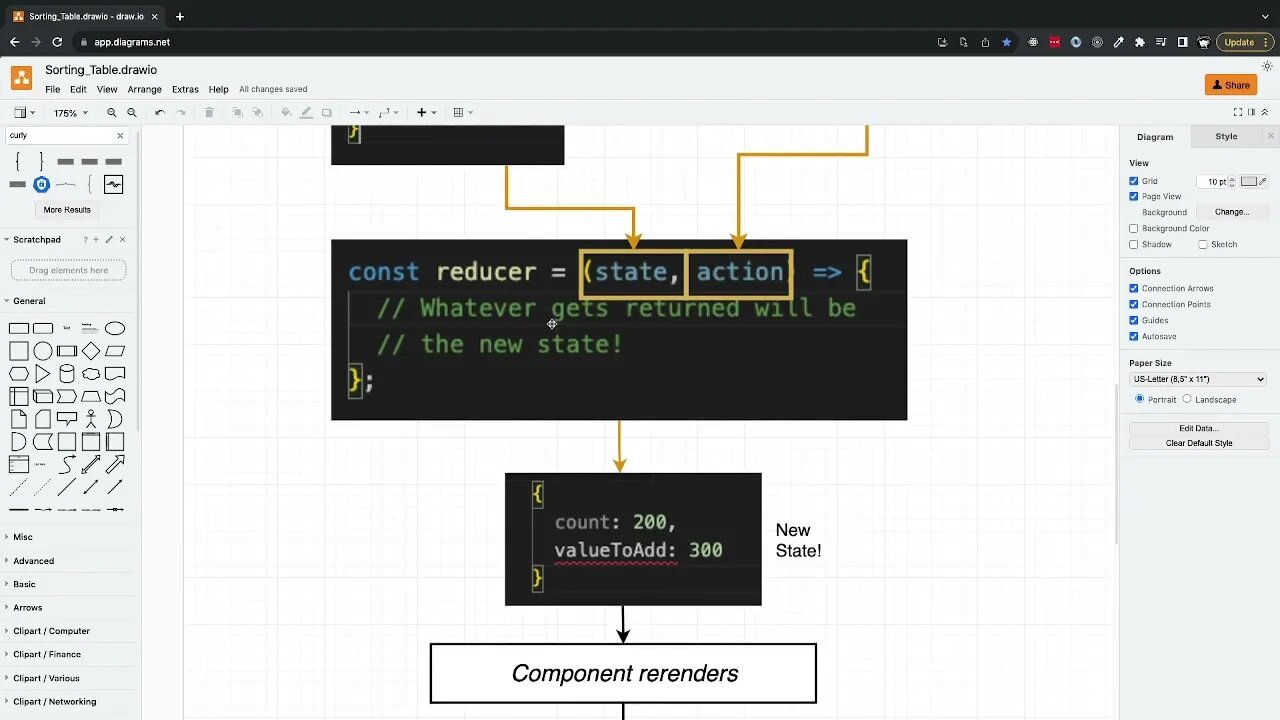Collapse the General shapes section
The image size is (1280, 720).
click(x=29, y=301)
